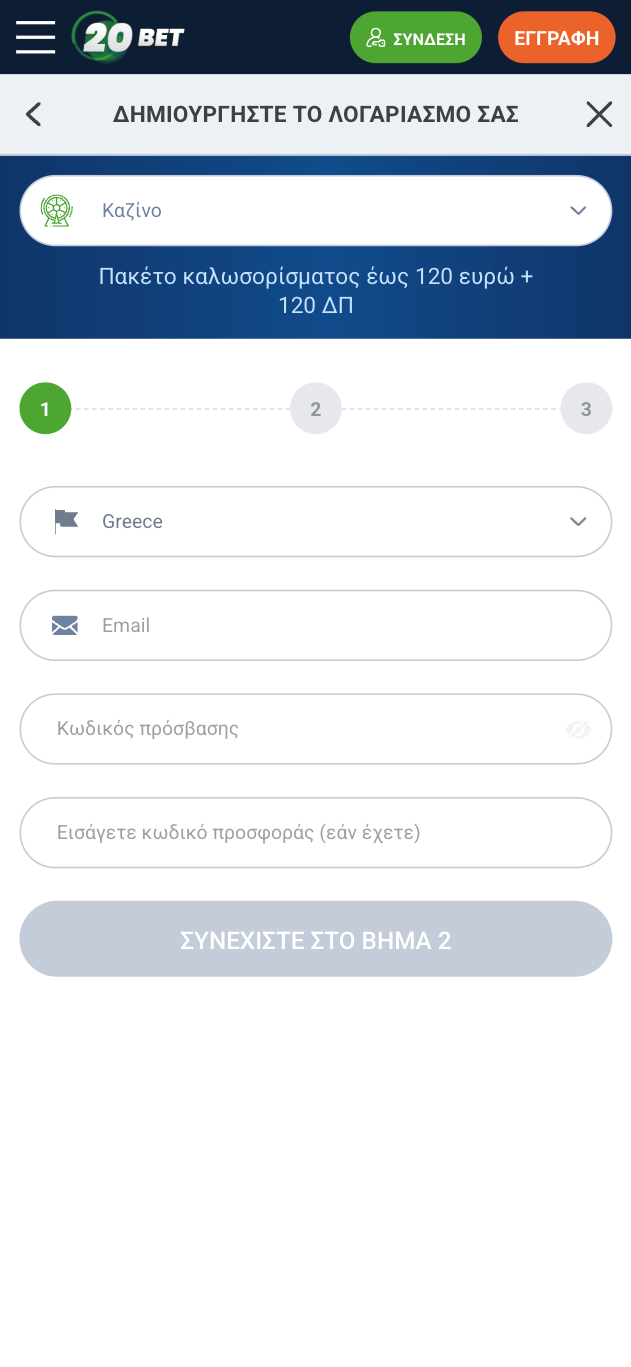631x1367 pixels.
Task: Toggle password visibility eye icon
Action: click(578, 729)
